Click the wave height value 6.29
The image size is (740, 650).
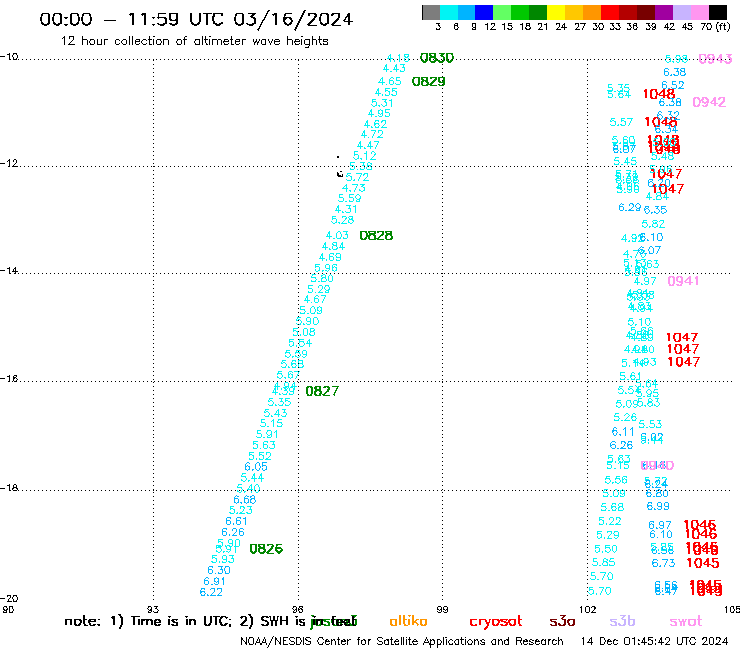tap(630, 207)
